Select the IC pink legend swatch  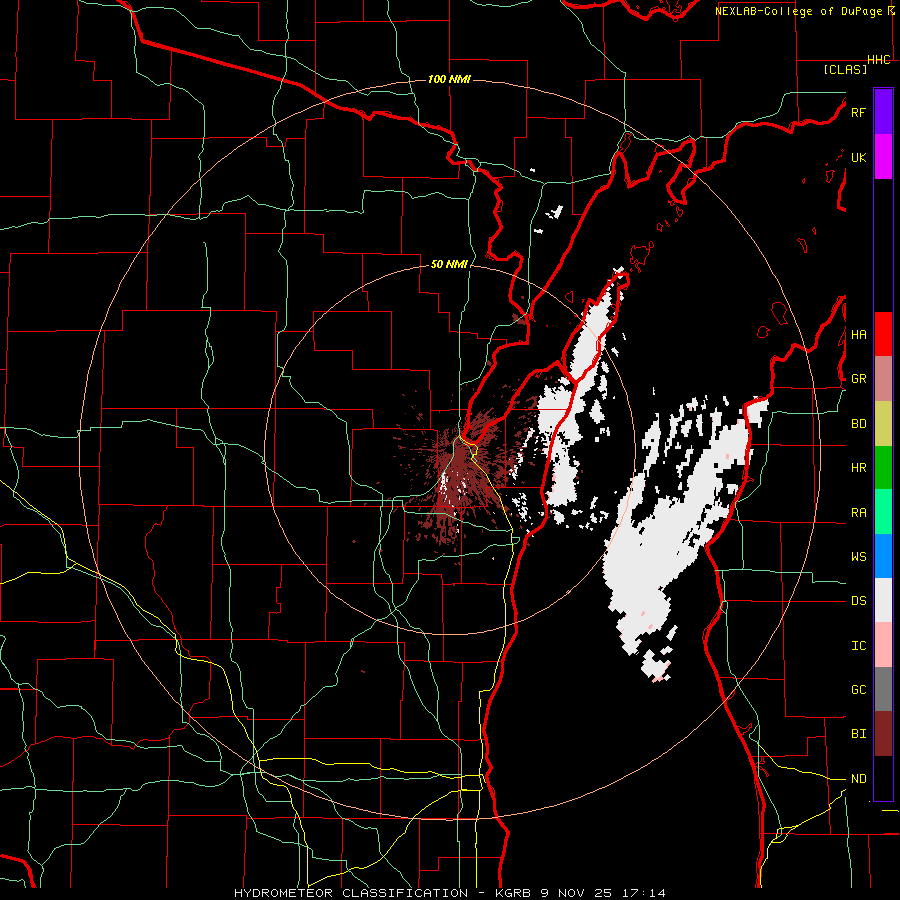point(883,645)
